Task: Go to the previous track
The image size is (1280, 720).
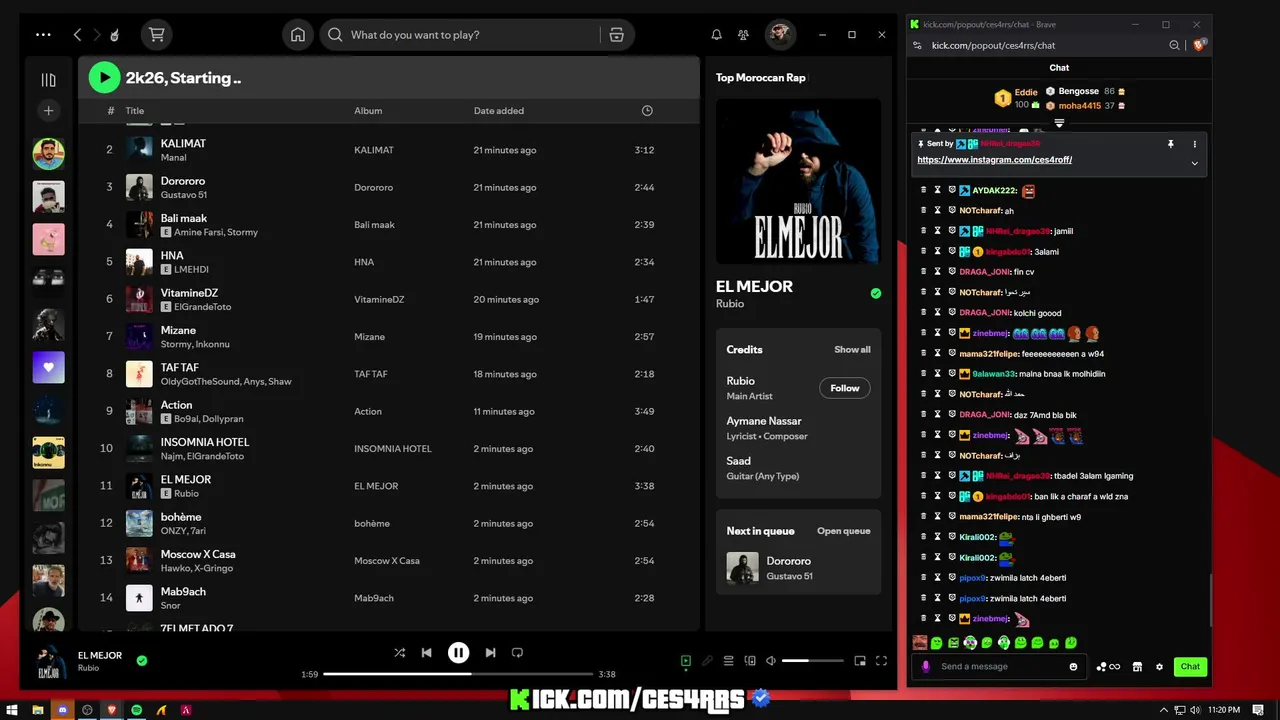Action: coord(427,652)
